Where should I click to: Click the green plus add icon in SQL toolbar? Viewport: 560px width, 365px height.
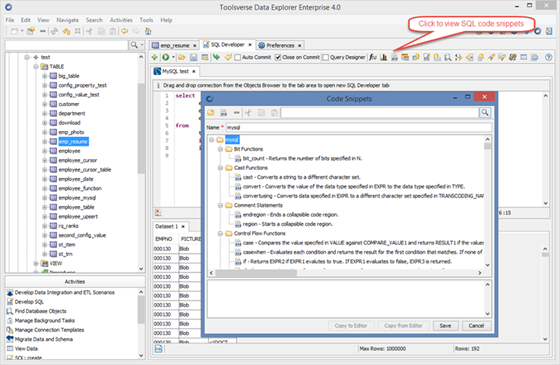point(155,57)
